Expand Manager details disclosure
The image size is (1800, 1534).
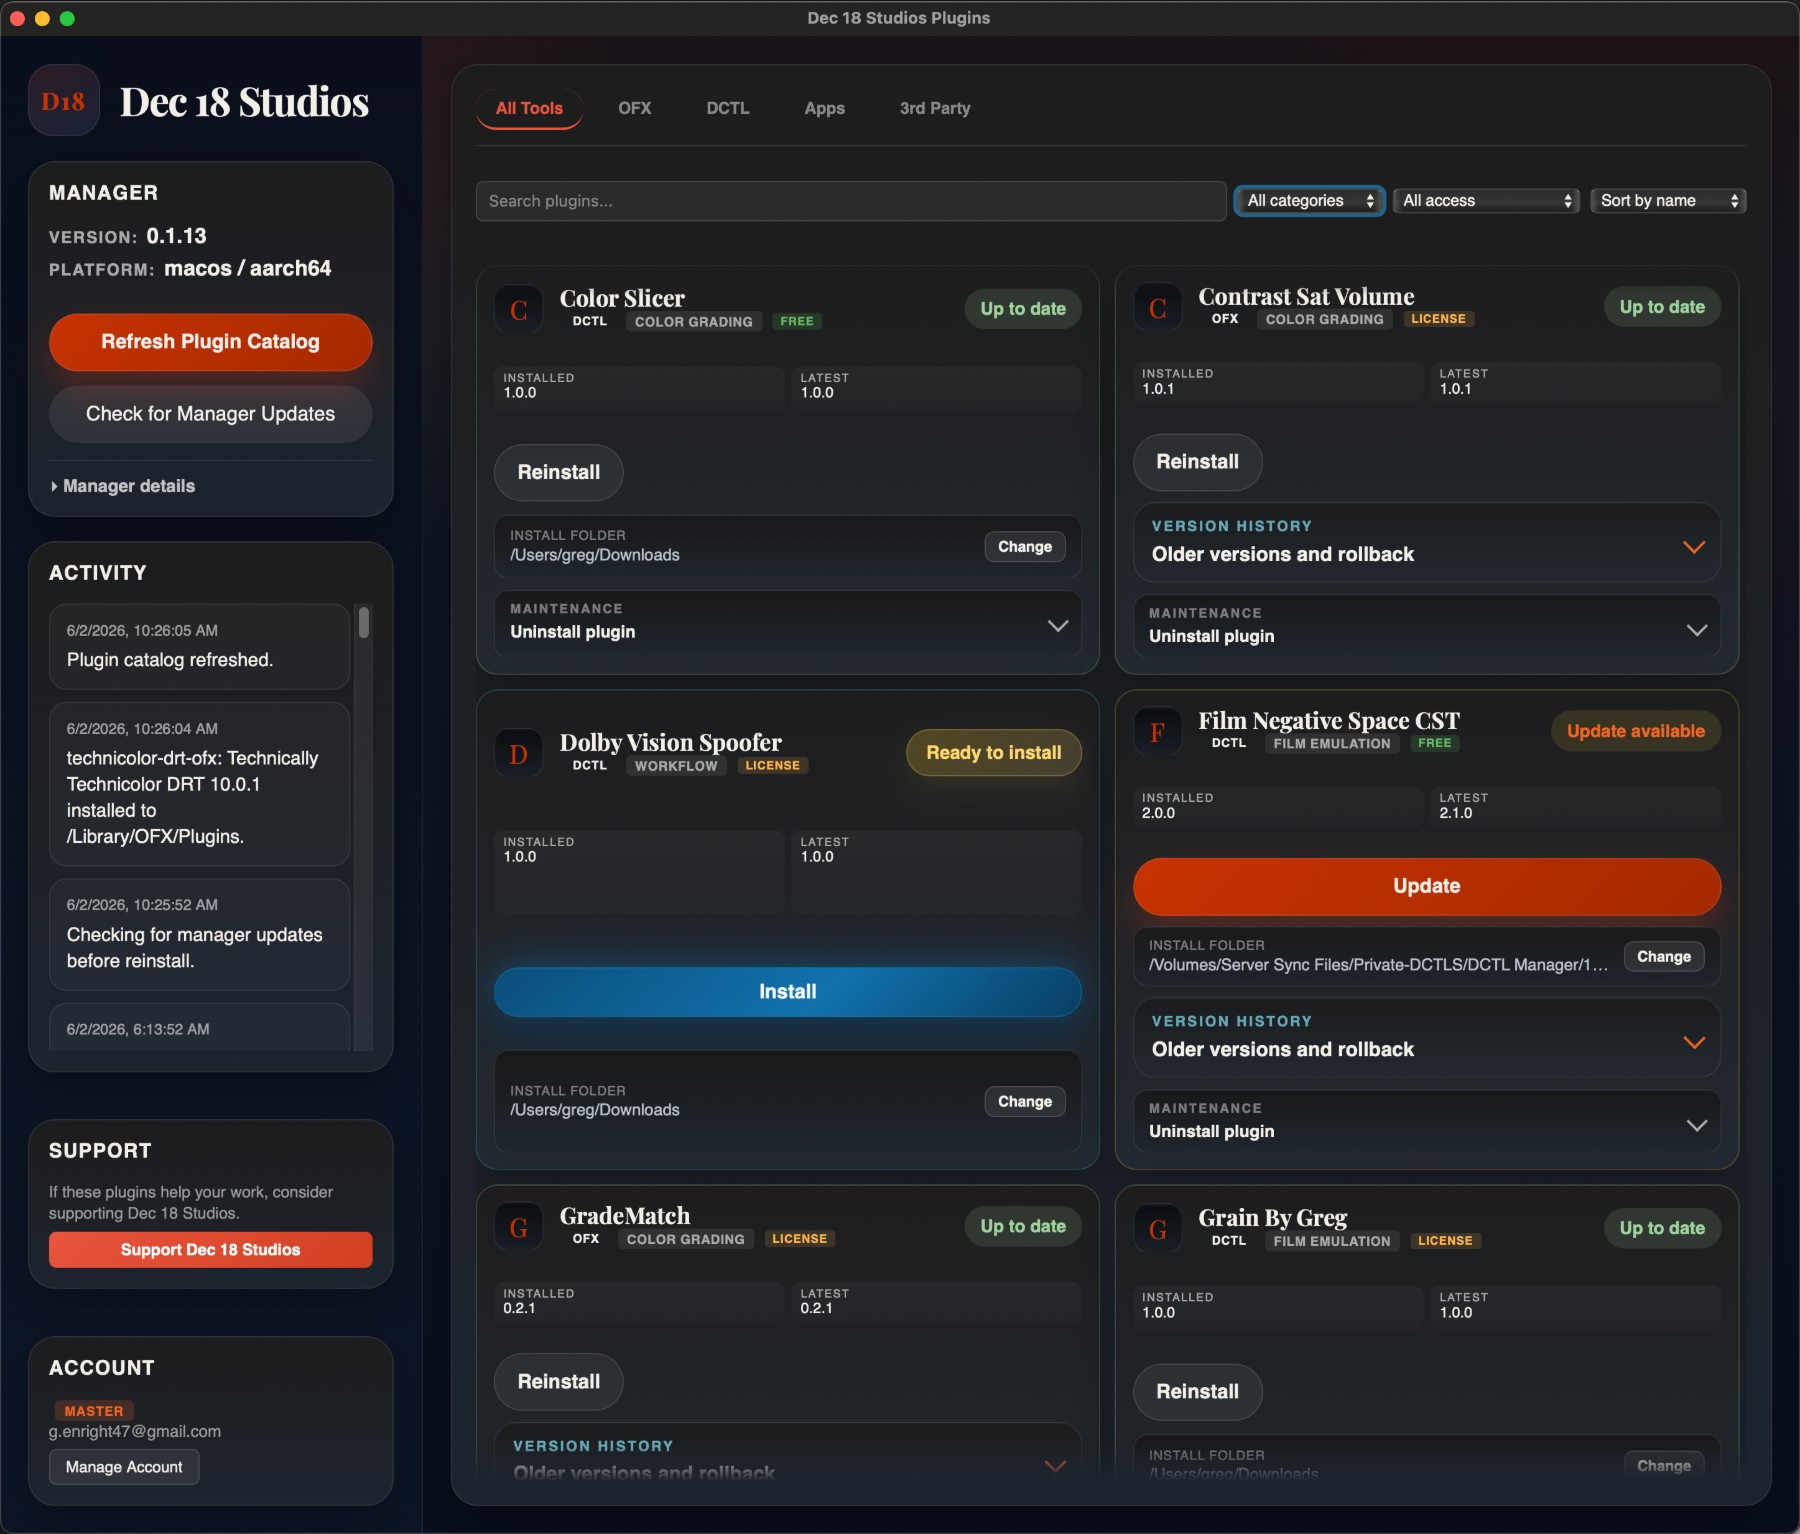click(x=123, y=486)
